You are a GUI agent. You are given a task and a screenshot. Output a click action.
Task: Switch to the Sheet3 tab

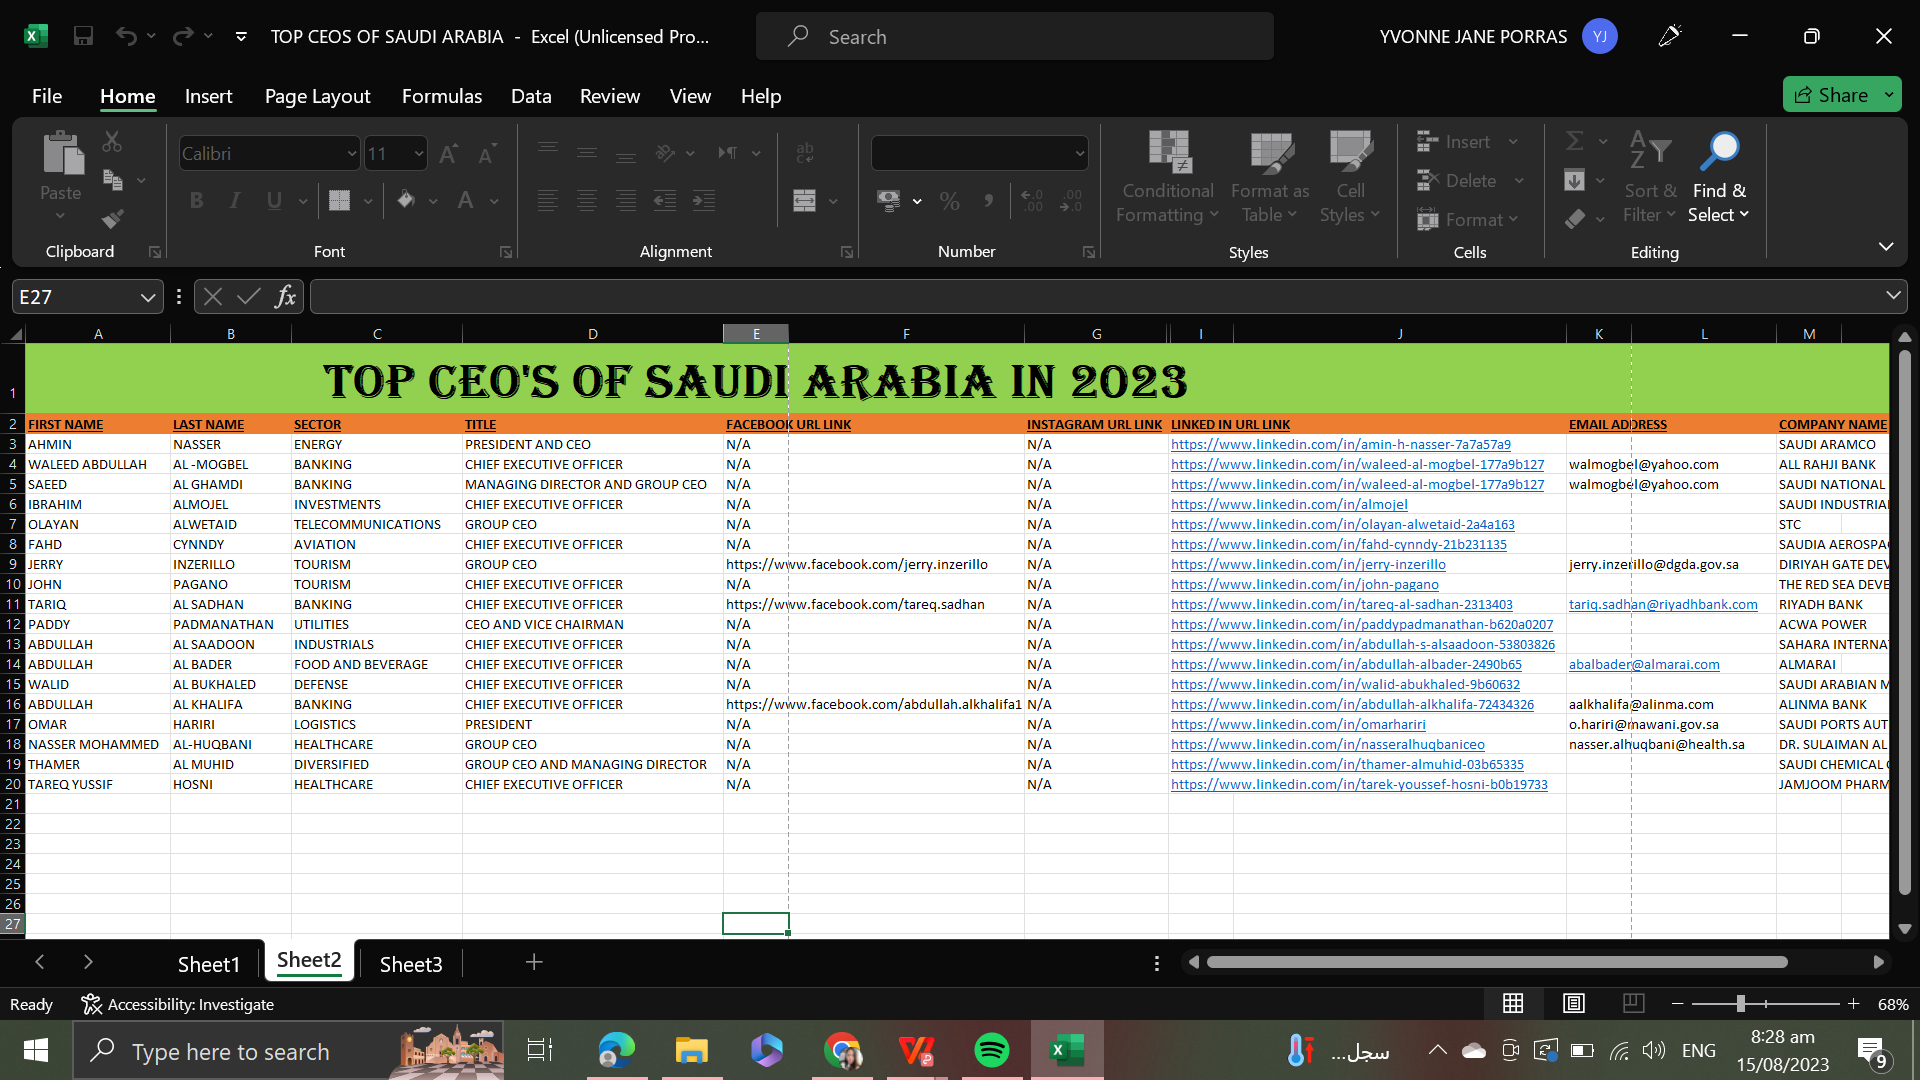(410, 964)
